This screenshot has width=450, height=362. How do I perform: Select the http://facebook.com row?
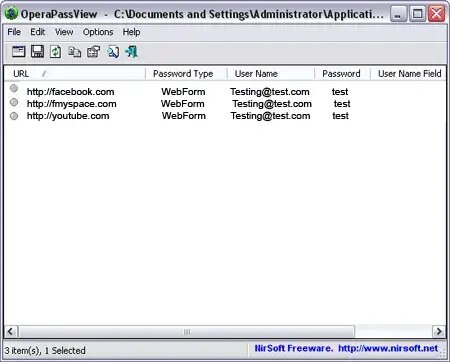pos(225,92)
